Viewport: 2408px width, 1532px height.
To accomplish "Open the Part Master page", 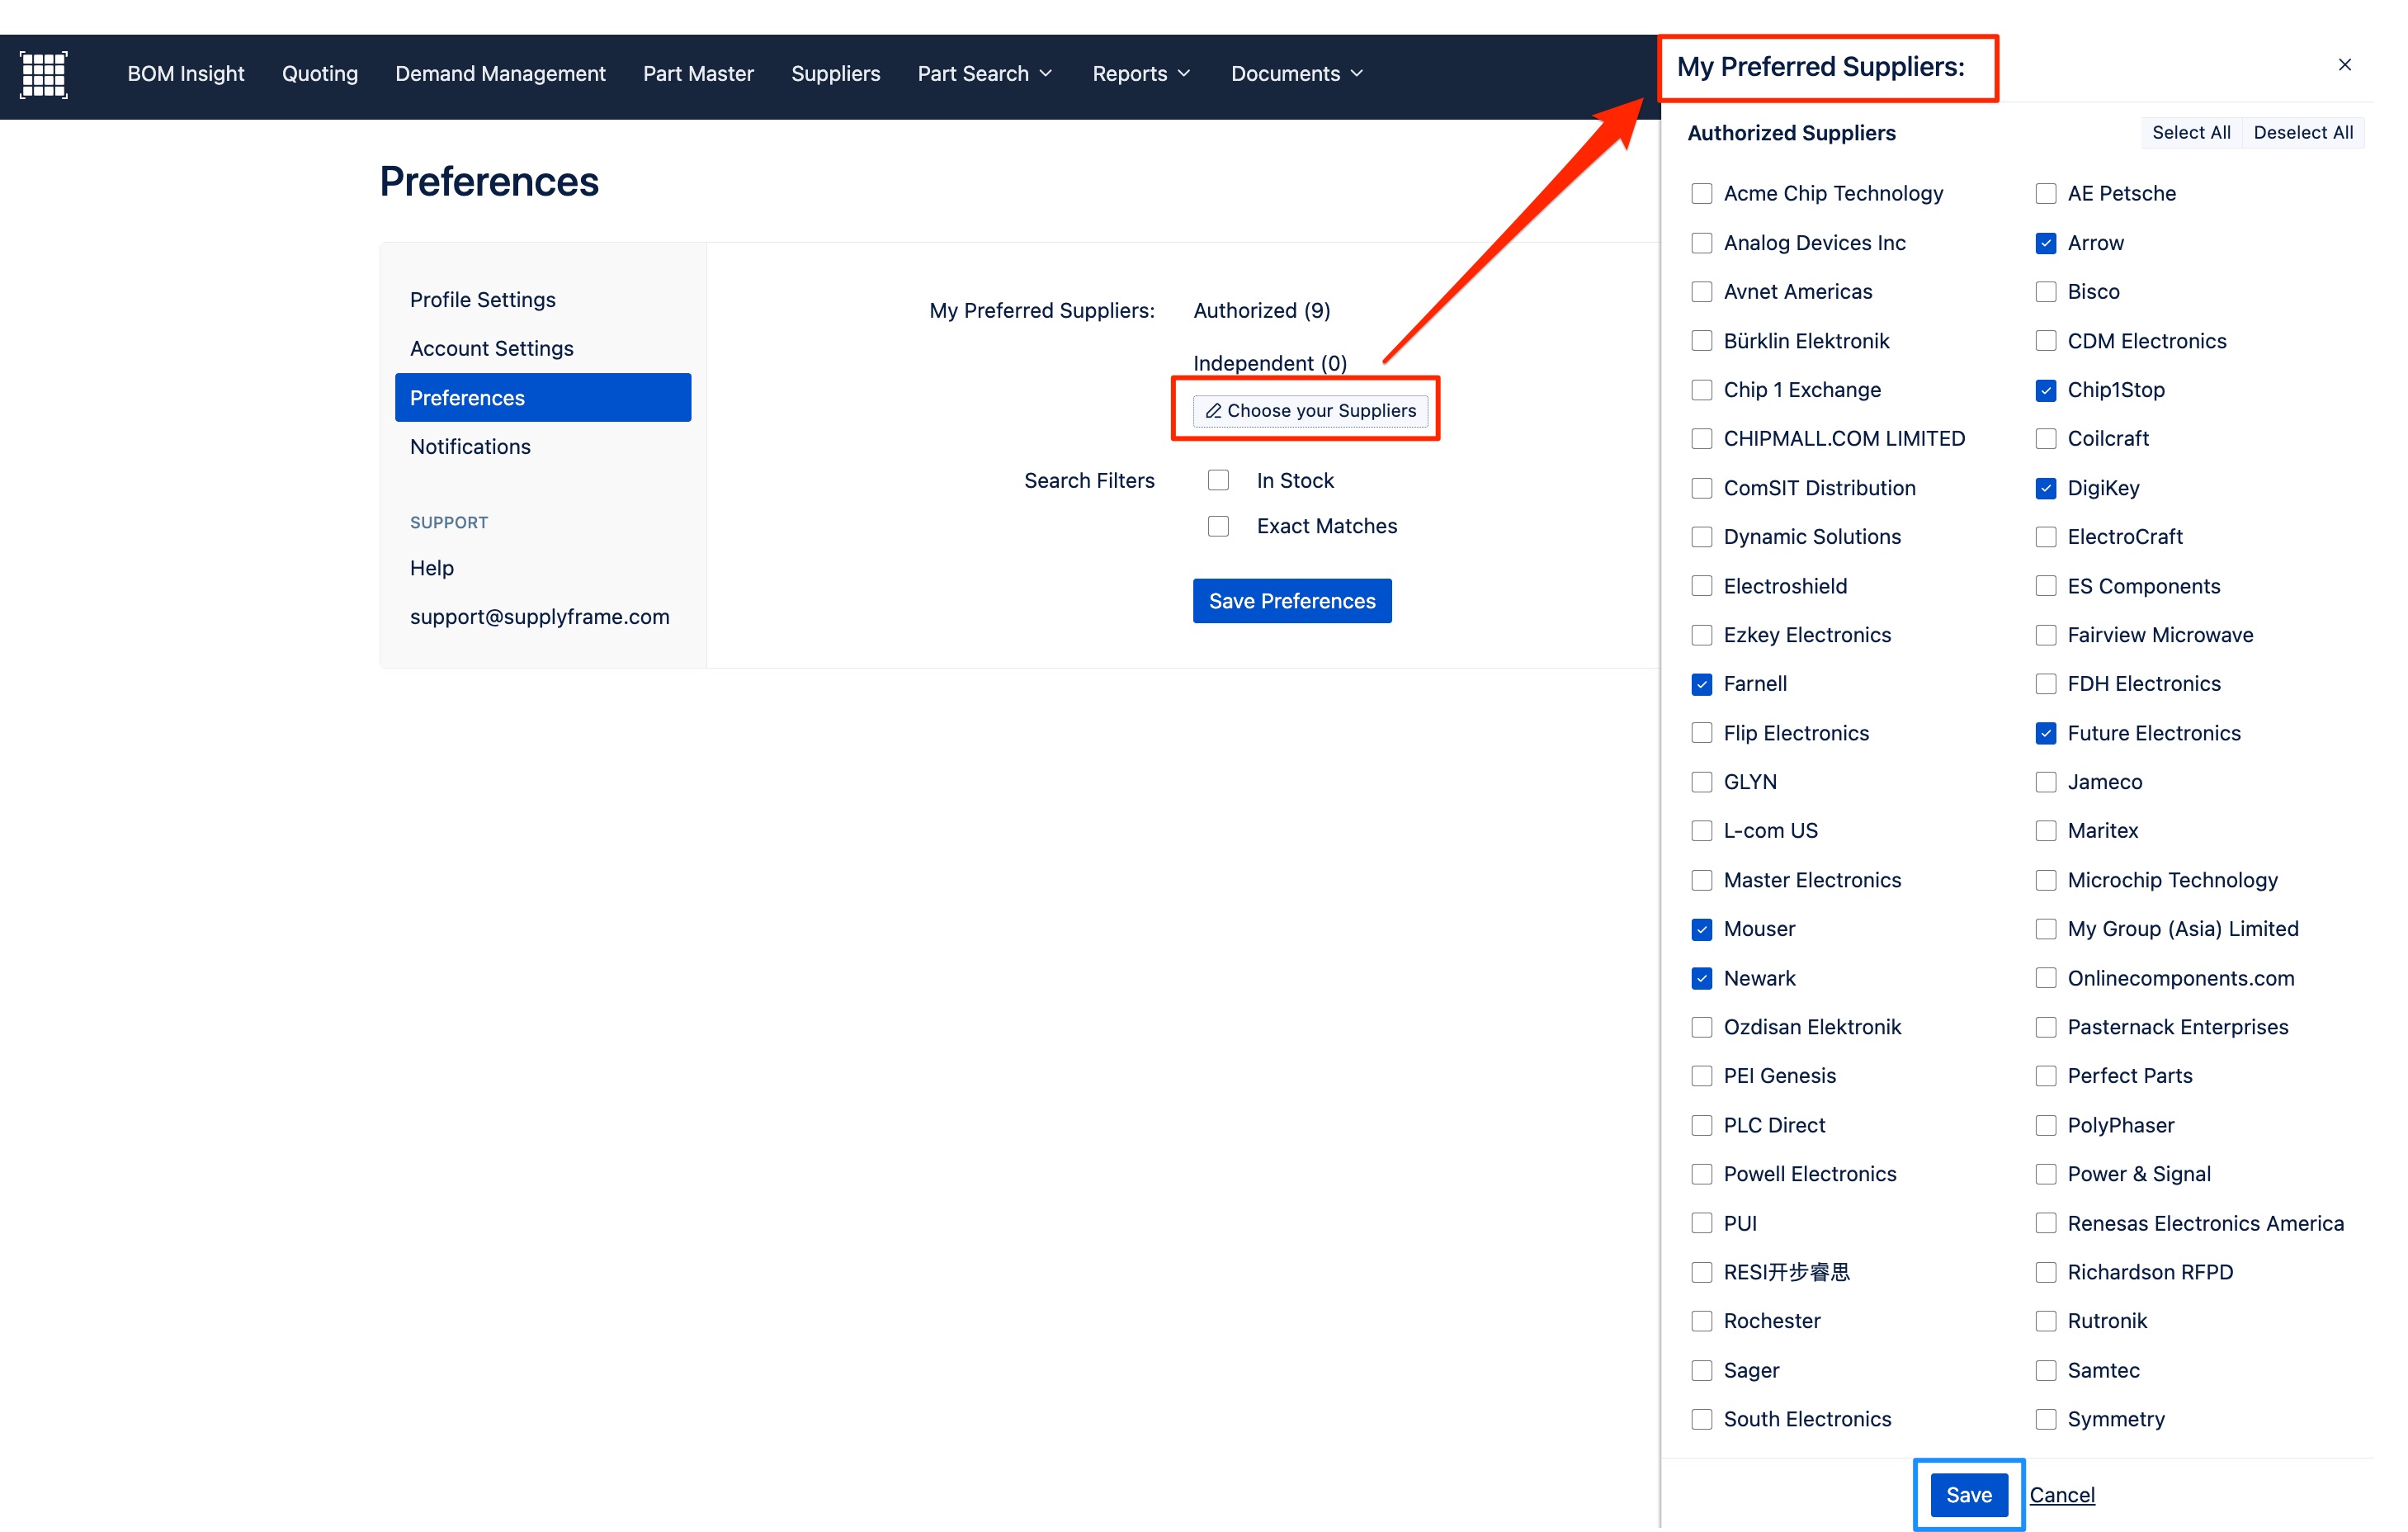I will click(x=698, y=73).
